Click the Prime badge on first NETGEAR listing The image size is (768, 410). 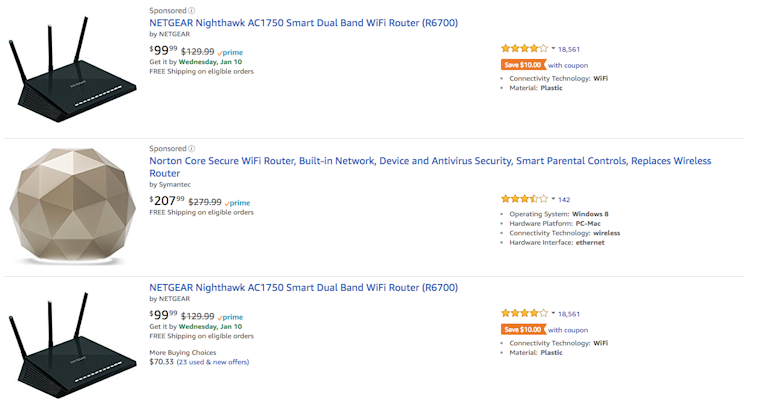click(231, 52)
